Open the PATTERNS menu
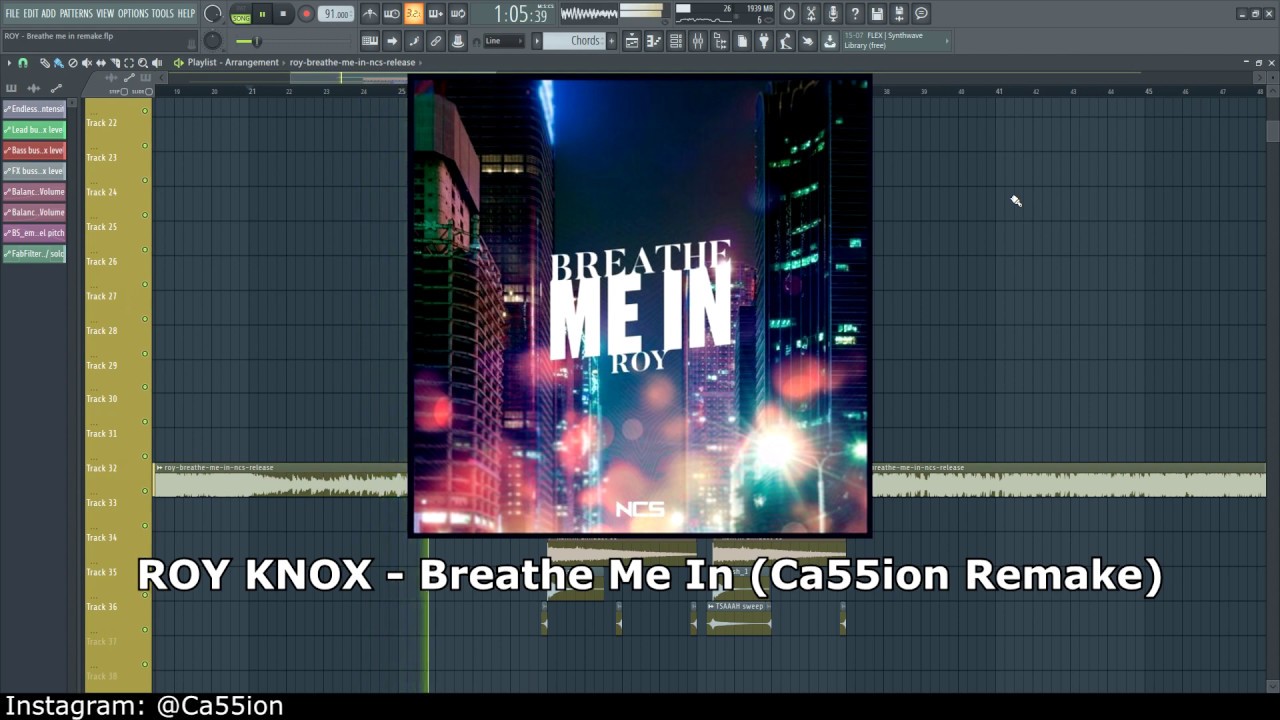 coord(76,13)
